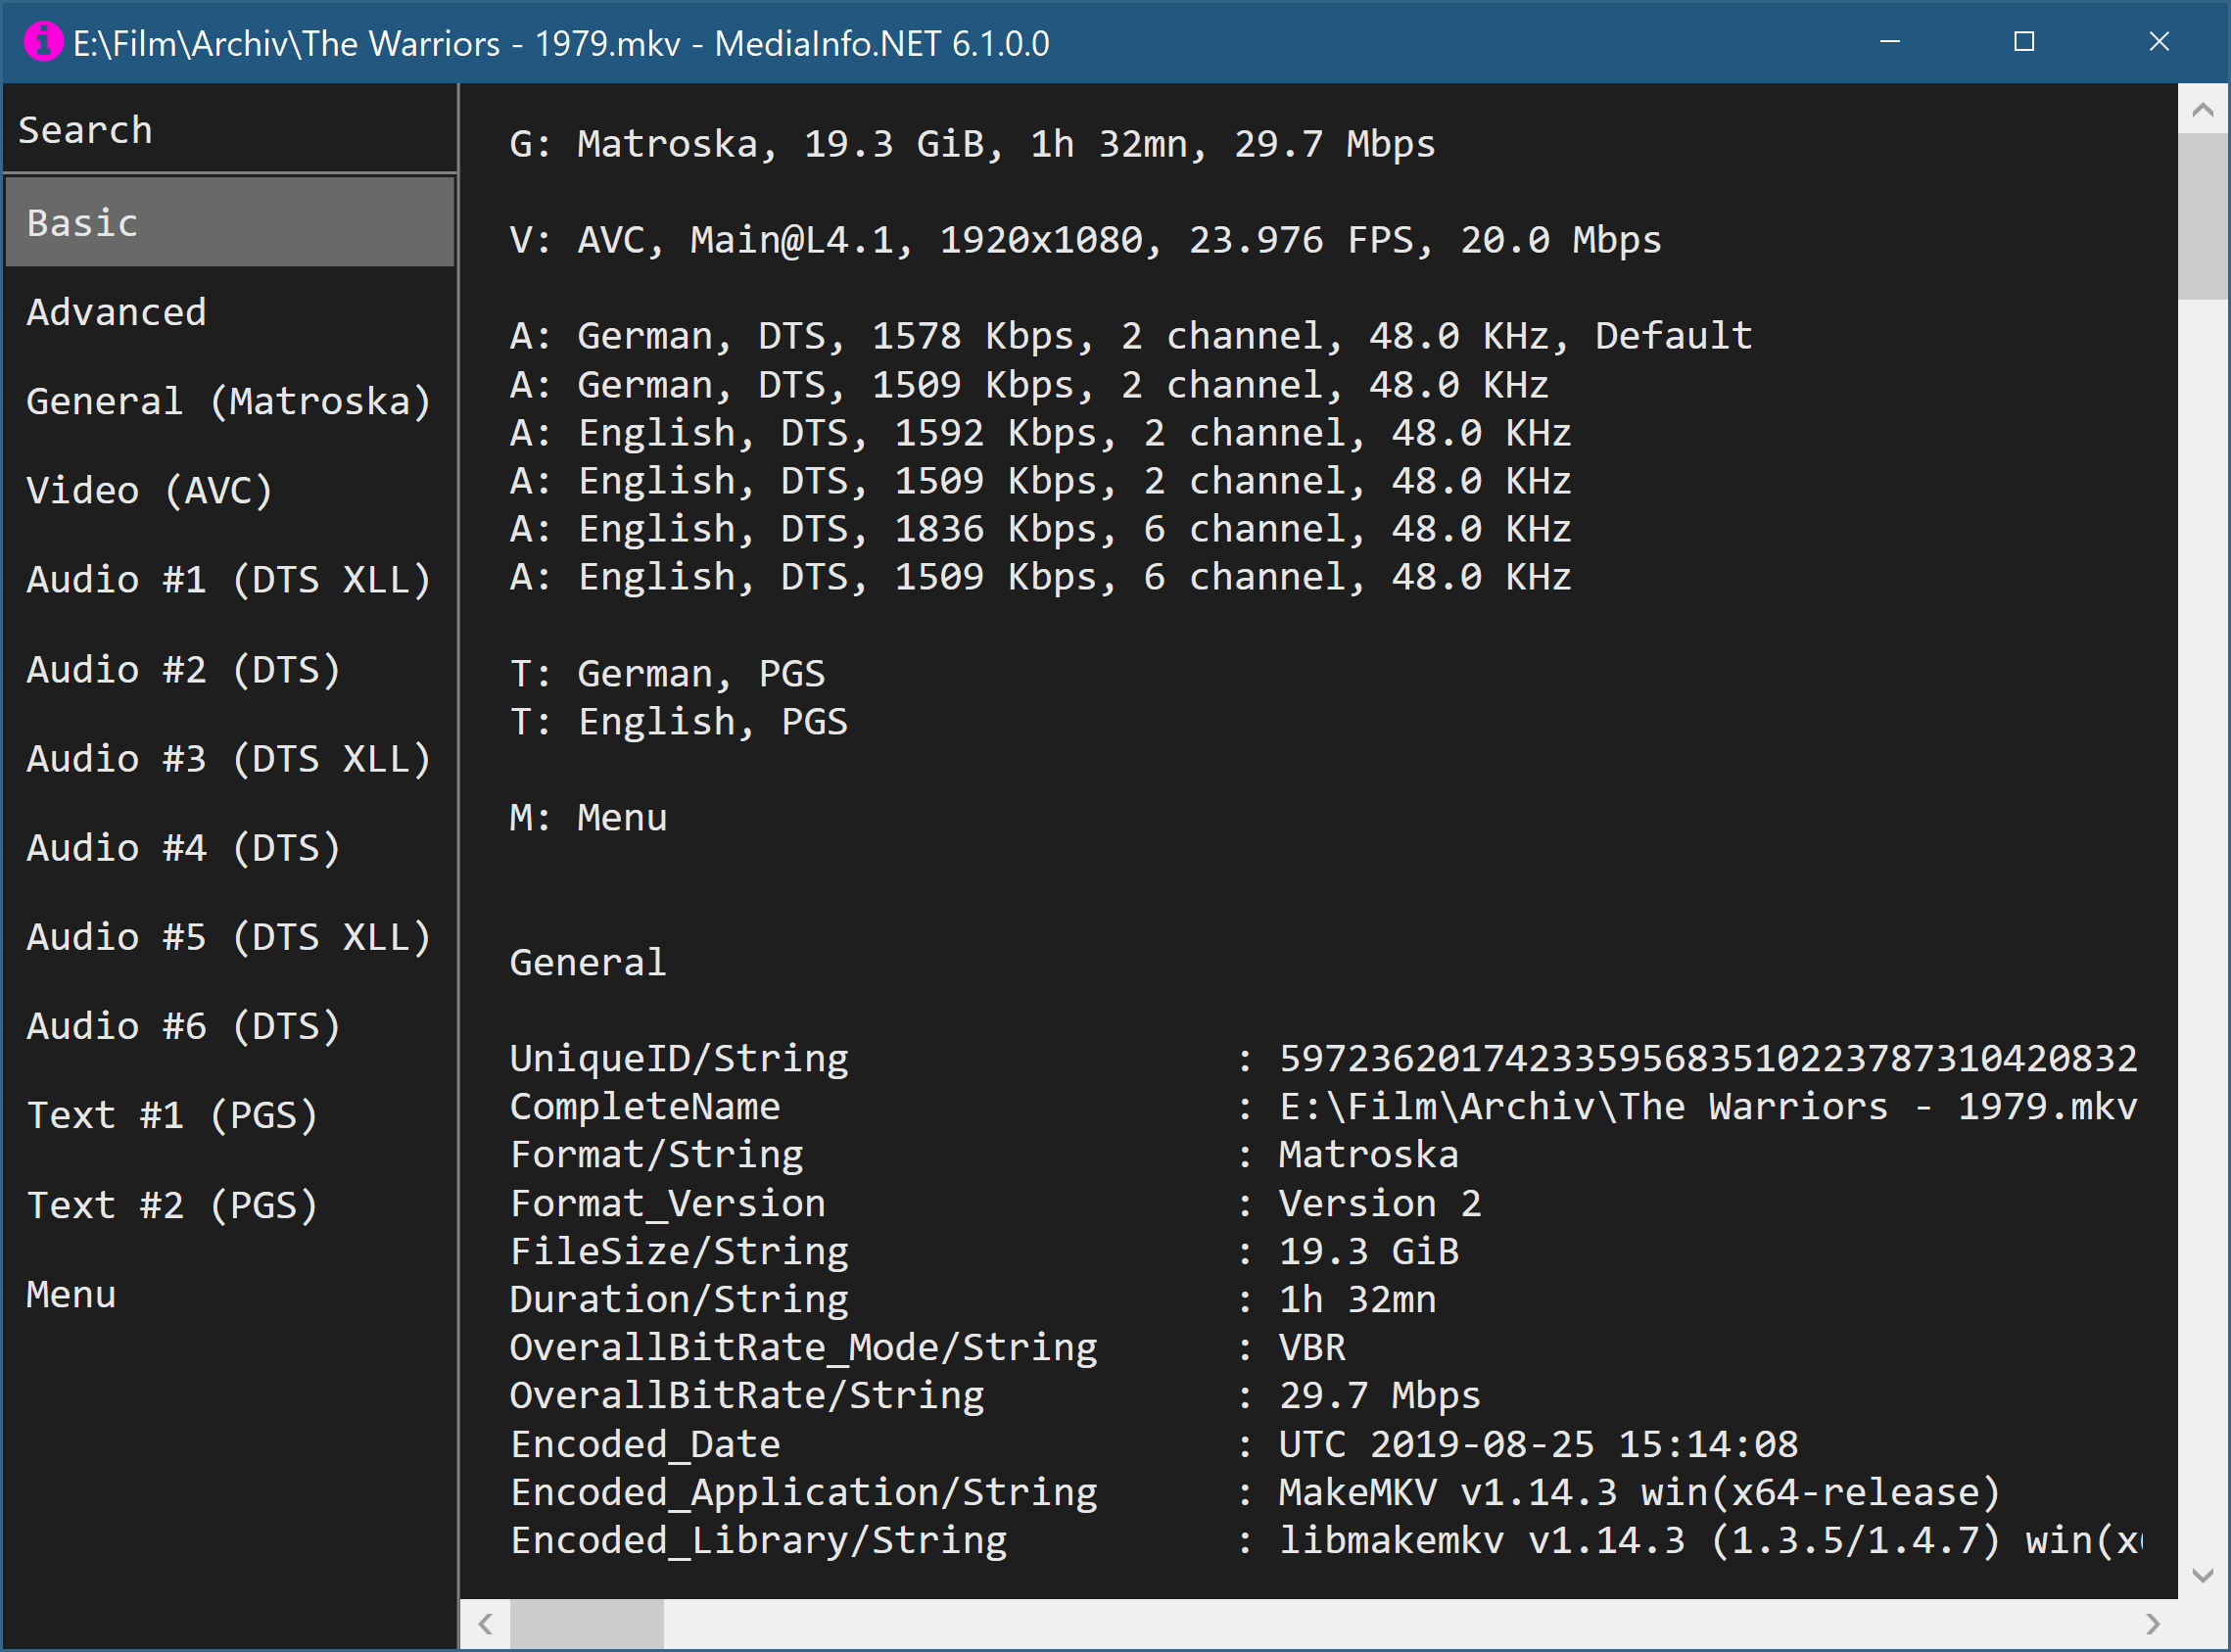The width and height of the screenshot is (2231, 1652).
Task: Jump to Audio #3 (DTS XLL)
Action: 230,758
